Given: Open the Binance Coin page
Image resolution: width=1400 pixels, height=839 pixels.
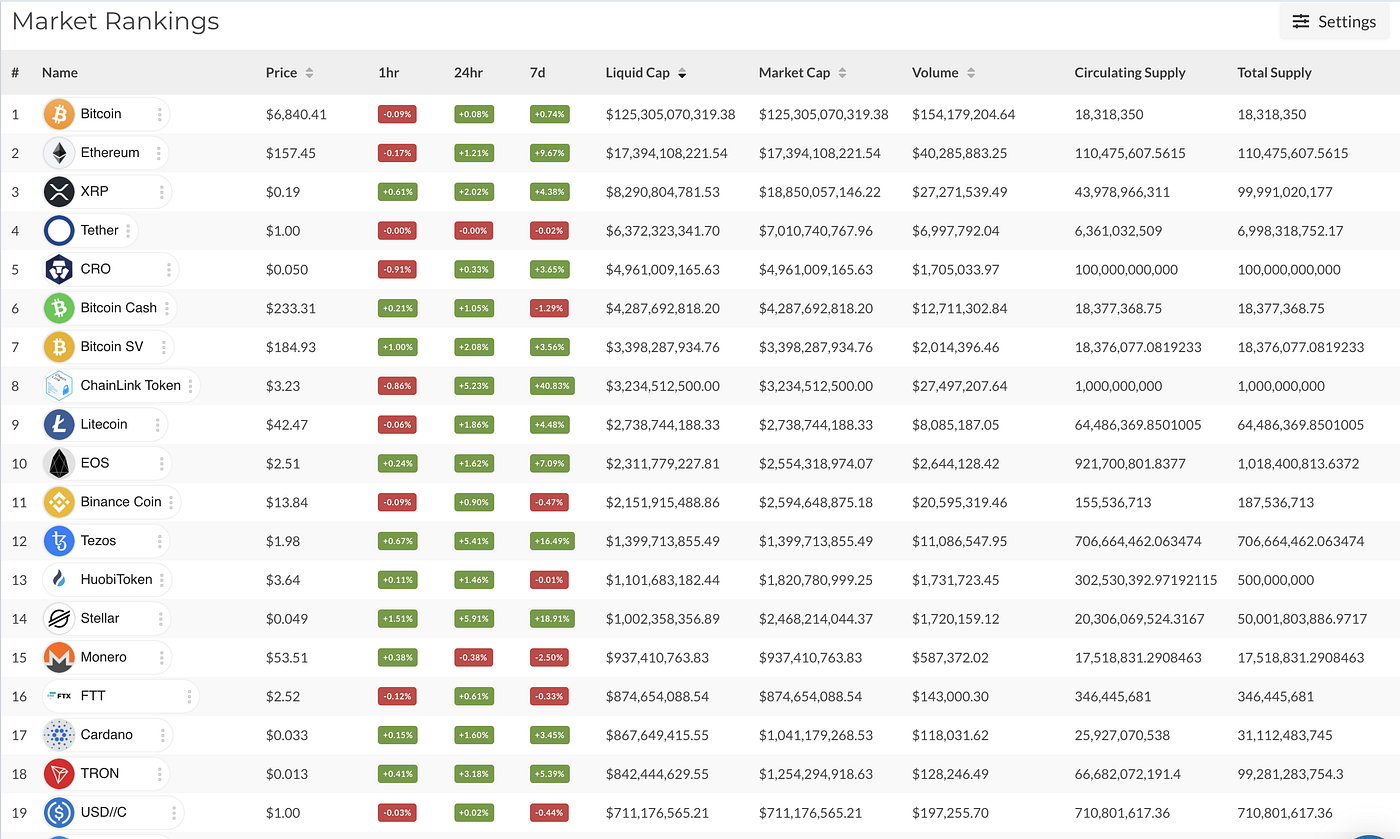Looking at the screenshot, I should pos(121,502).
